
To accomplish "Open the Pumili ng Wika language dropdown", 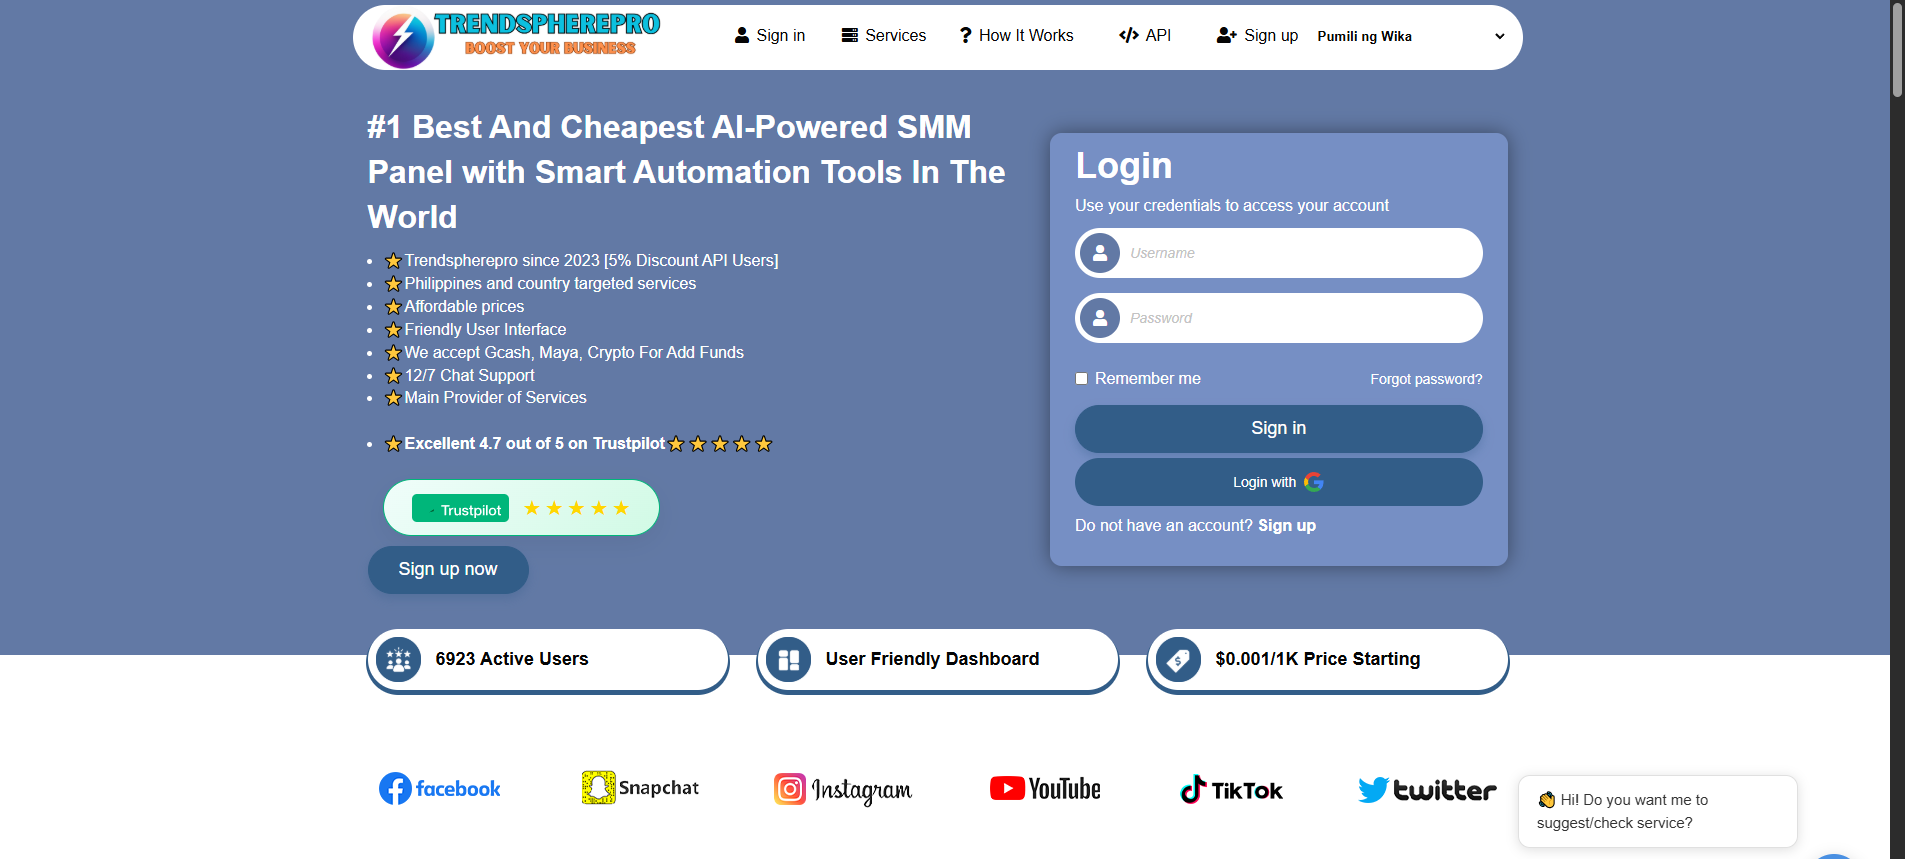I will 1410,37.
